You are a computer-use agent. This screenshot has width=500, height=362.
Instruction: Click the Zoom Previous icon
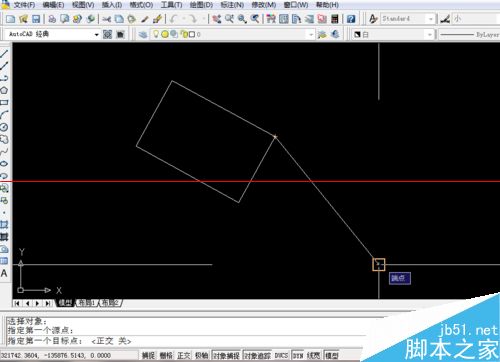point(255,19)
